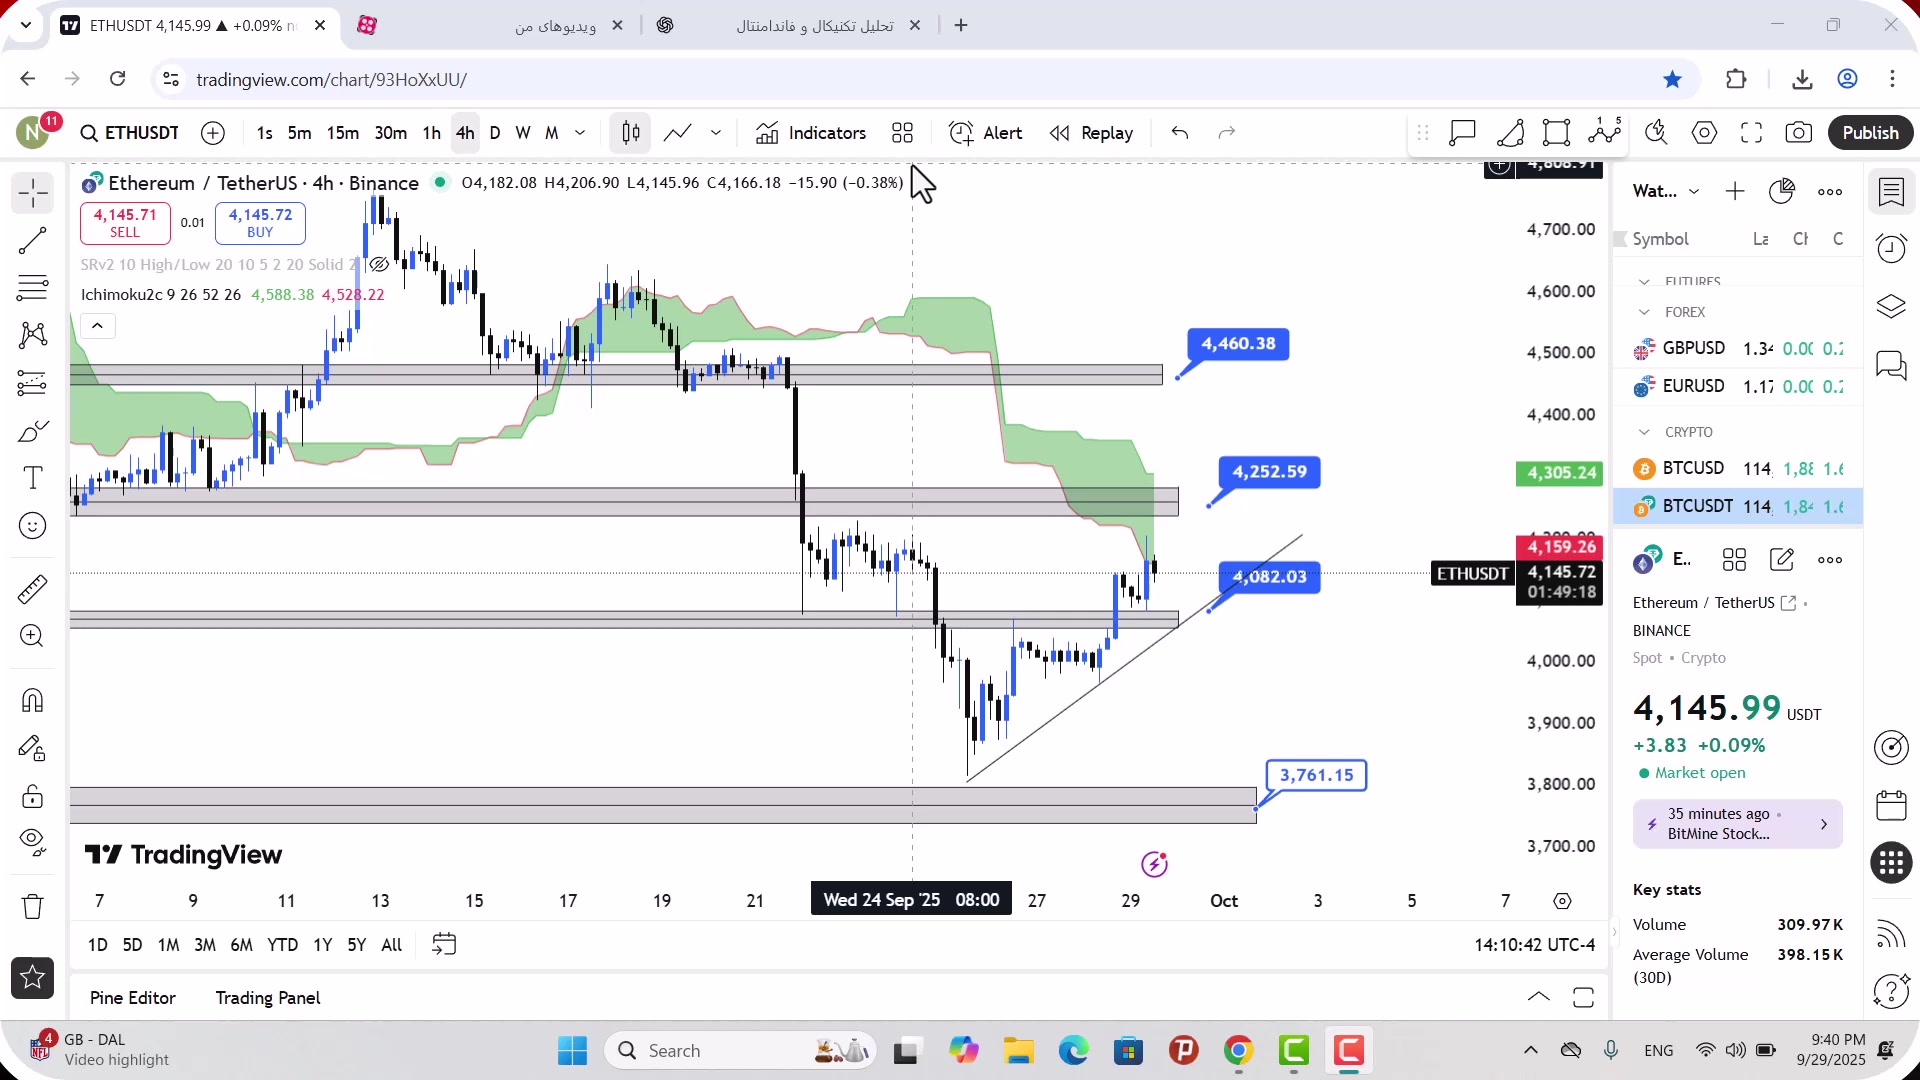Start bar Replay mode
This screenshot has width=1920, height=1080.
(1091, 133)
